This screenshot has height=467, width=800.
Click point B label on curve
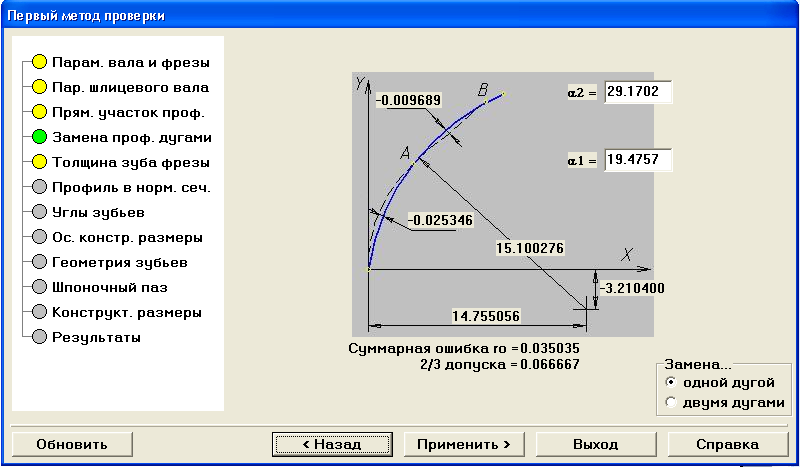[x=483, y=90]
